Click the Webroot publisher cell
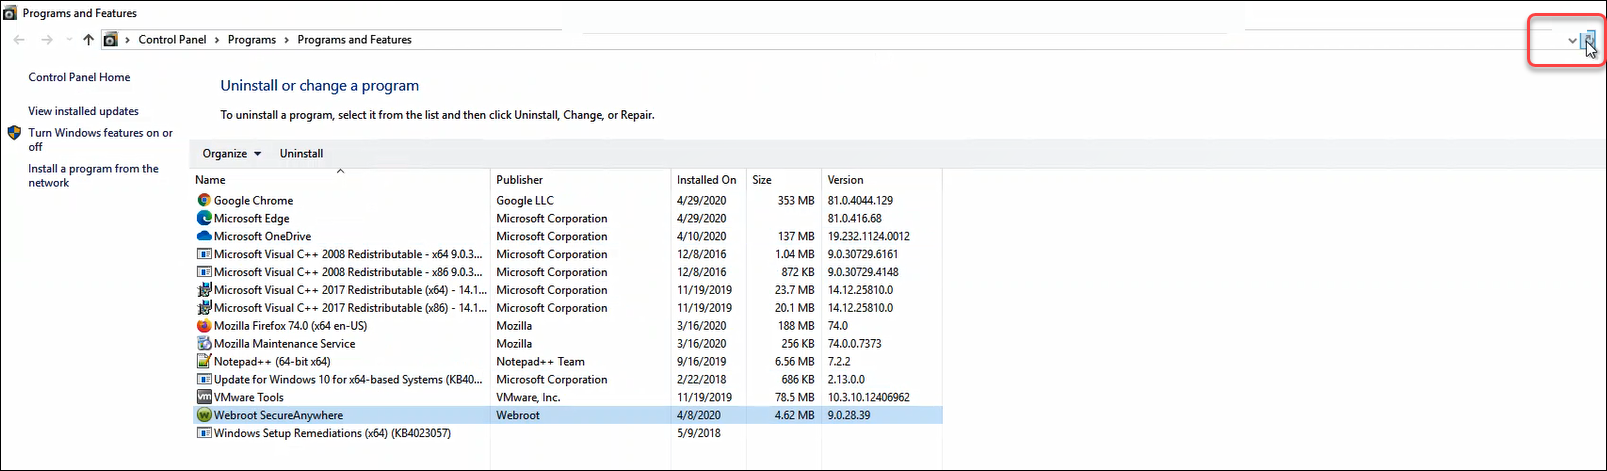Viewport: 1607px width, 471px height. pos(518,415)
